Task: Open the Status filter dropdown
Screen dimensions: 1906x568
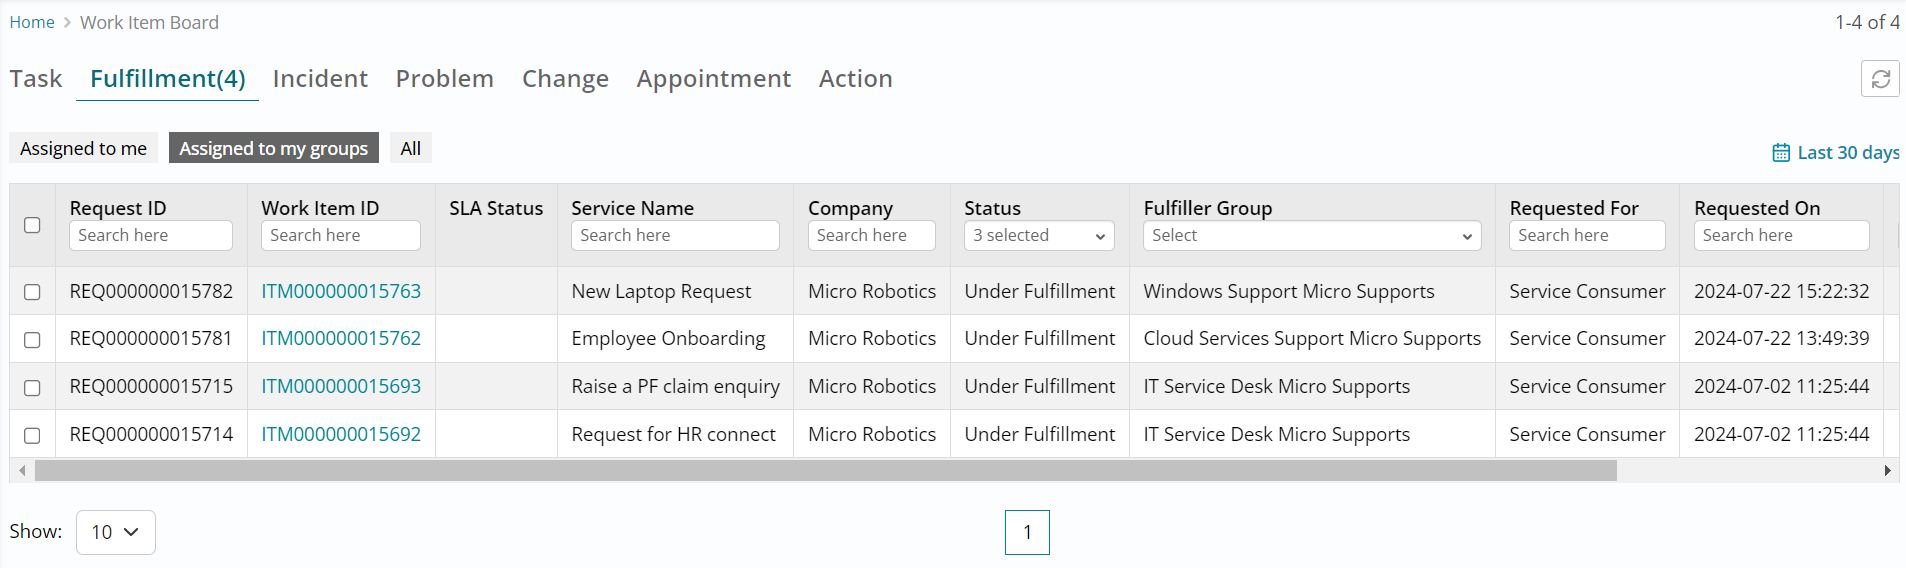Action: pos(1039,236)
